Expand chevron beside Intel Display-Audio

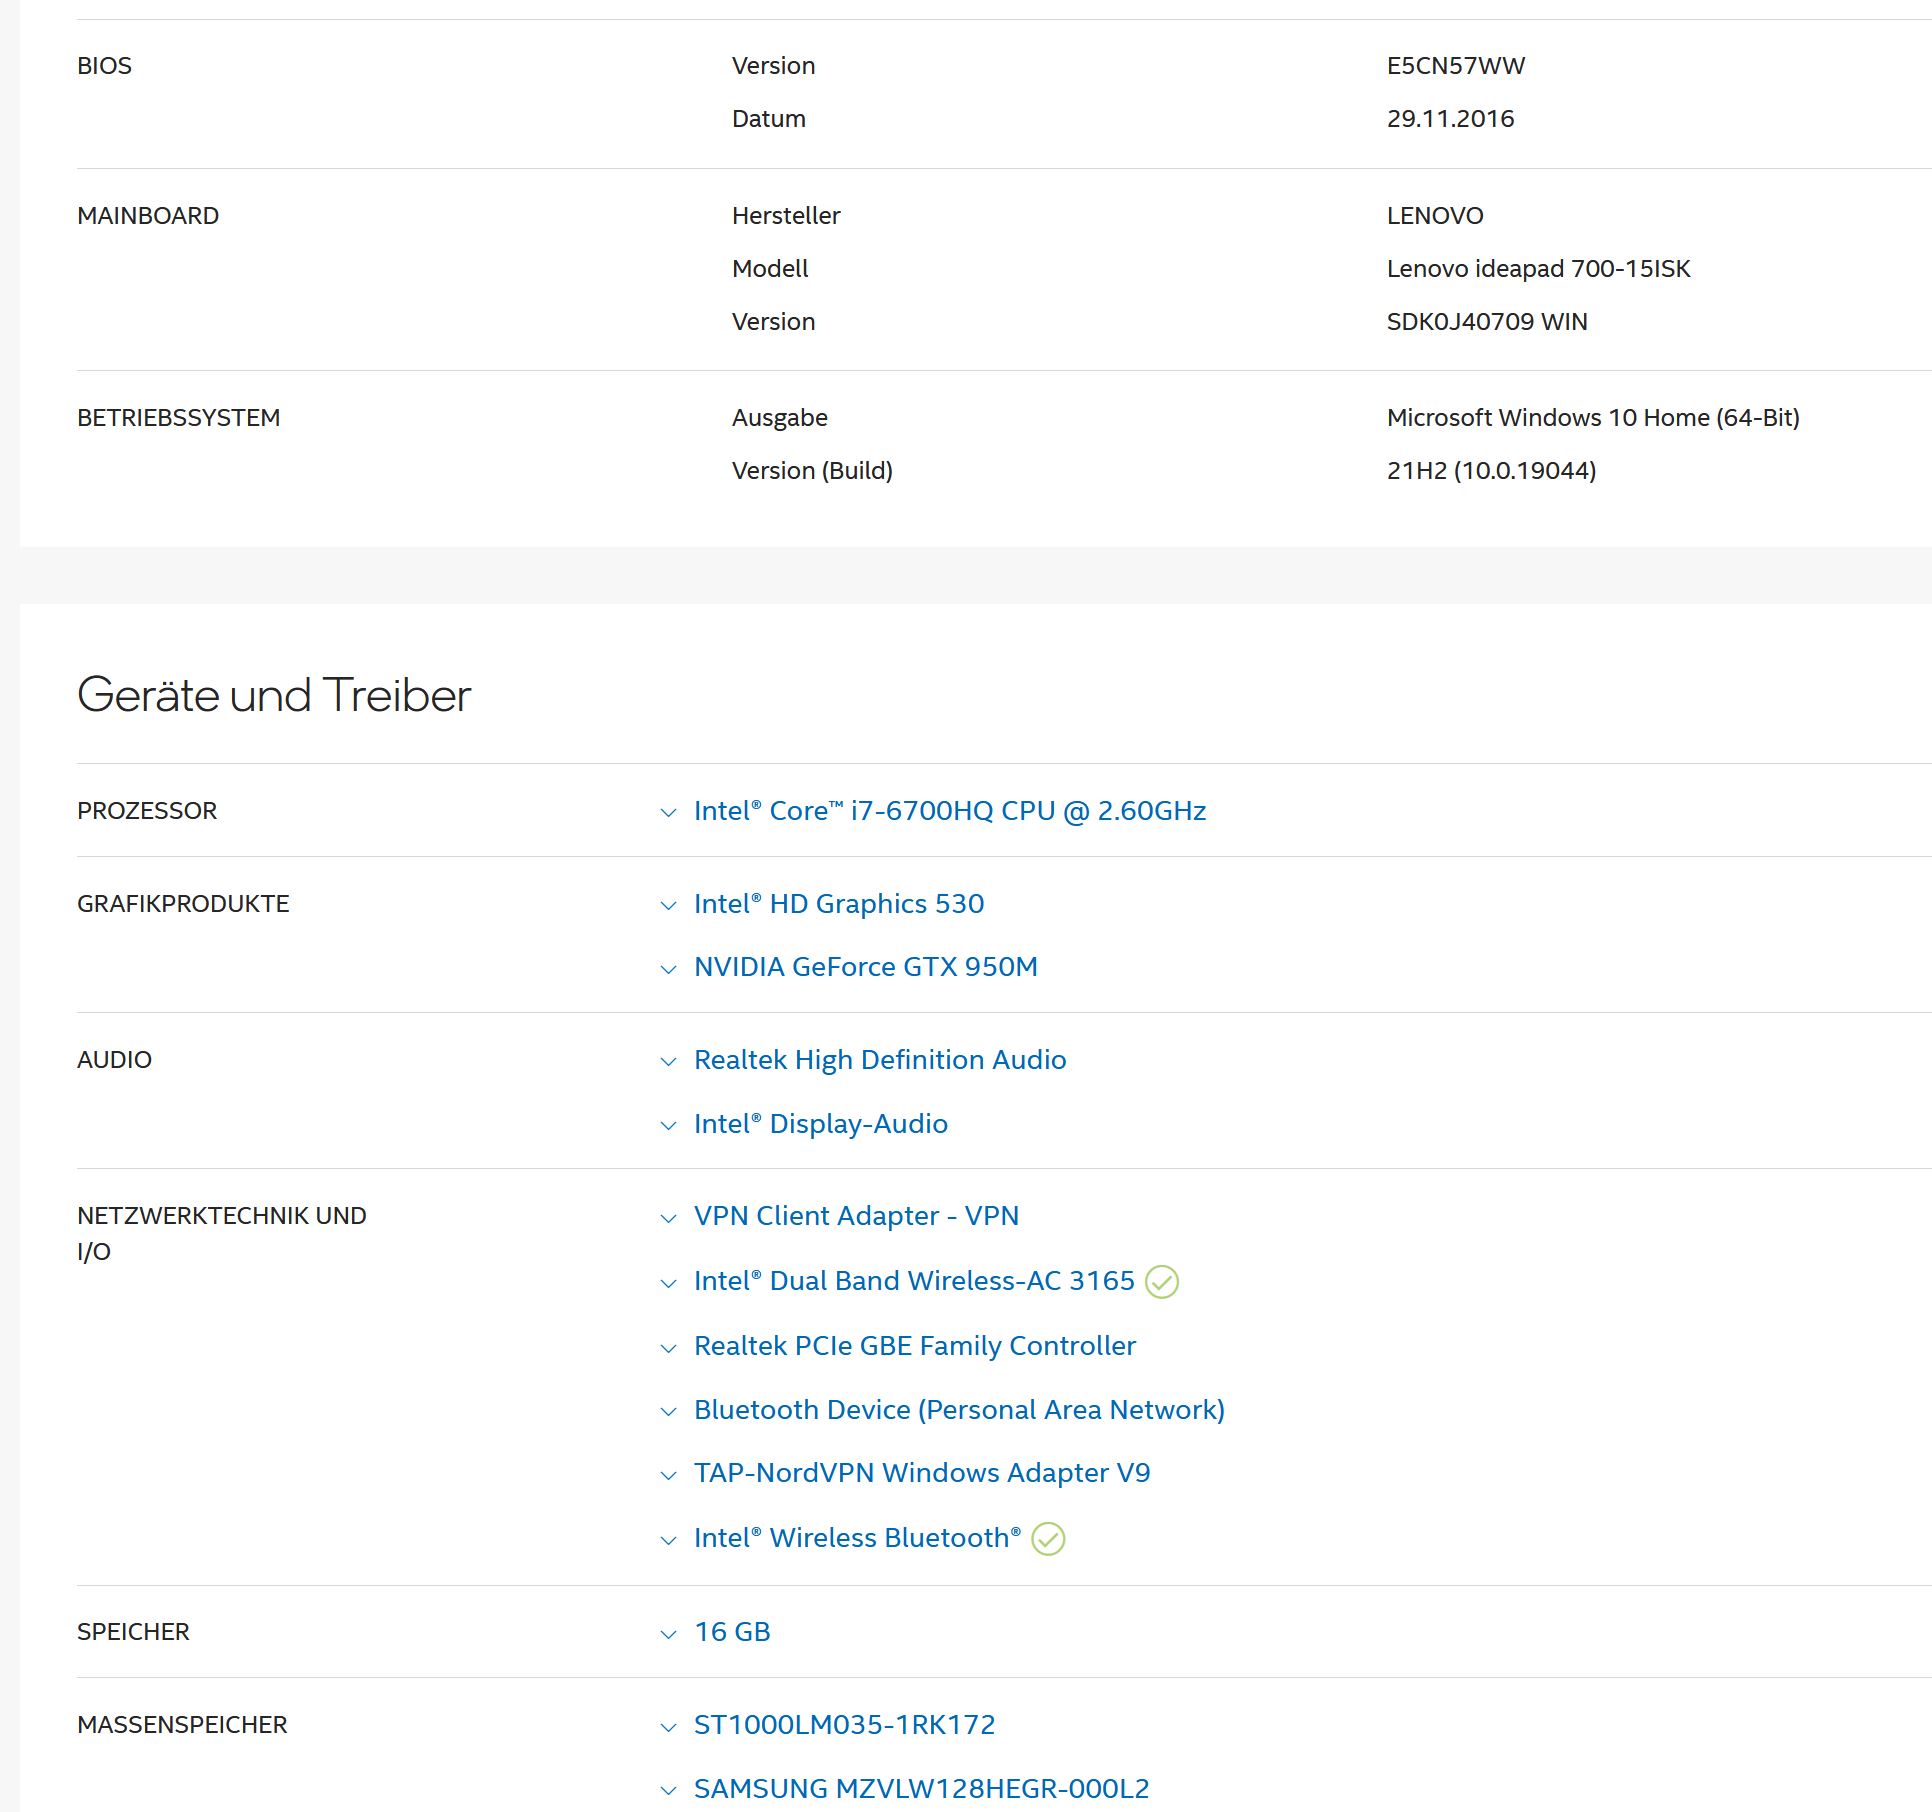point(668,1126)
